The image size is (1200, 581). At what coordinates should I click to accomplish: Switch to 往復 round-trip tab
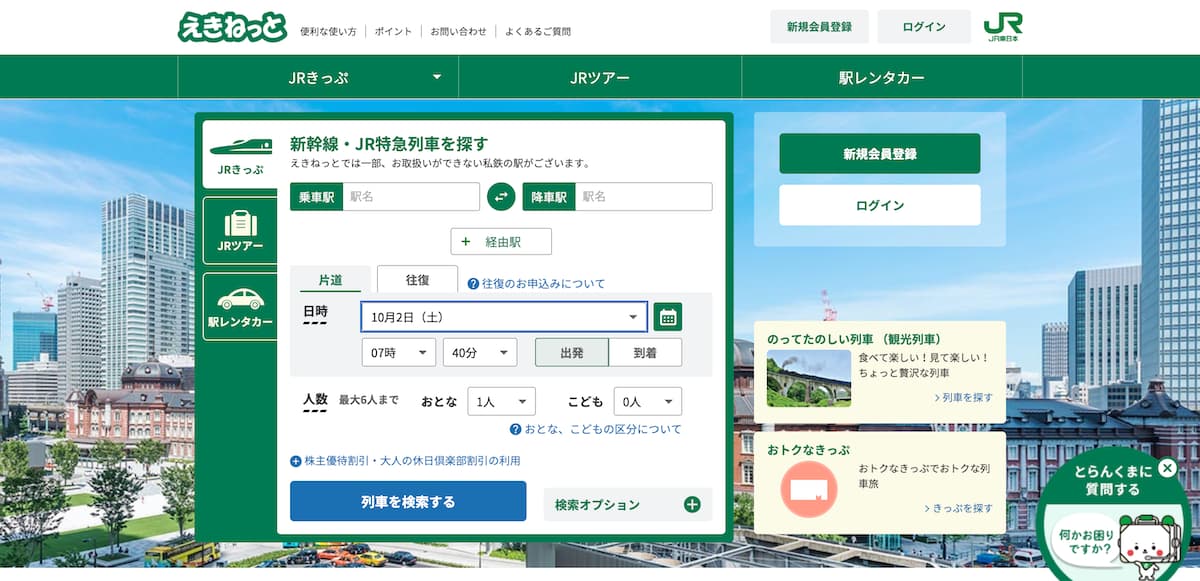pos(417,279)
